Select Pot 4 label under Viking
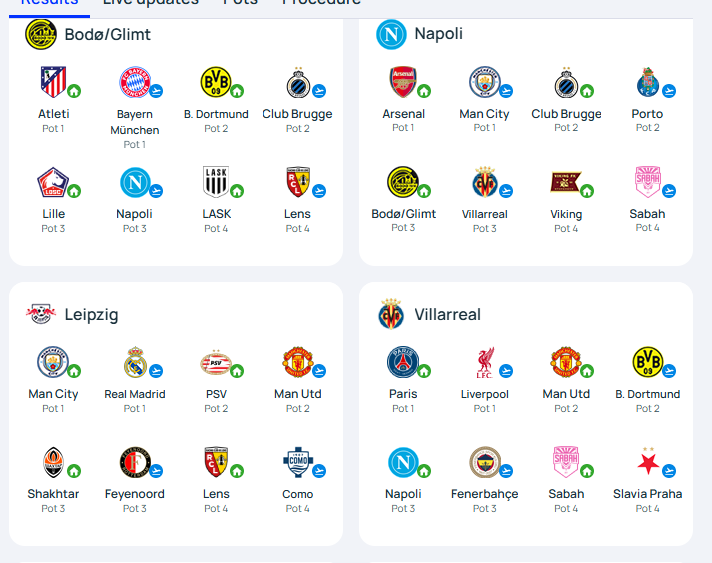Image resolution: width=712 pixels, height=563 pixels. (566, 228)
